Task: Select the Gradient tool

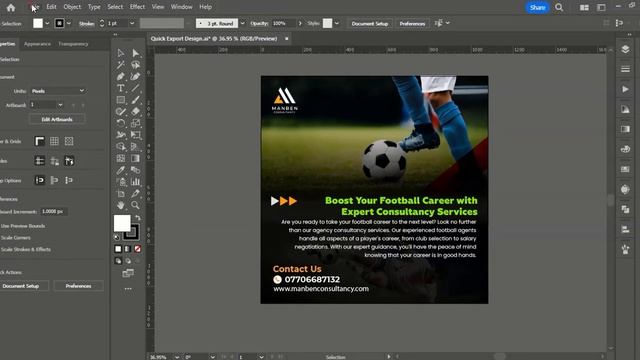Action: (x=136, y=158)
